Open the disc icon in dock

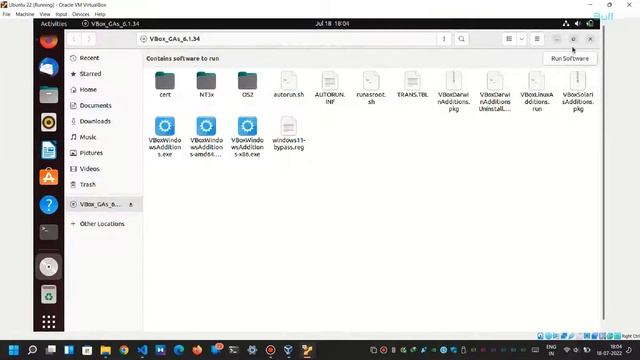49,267
